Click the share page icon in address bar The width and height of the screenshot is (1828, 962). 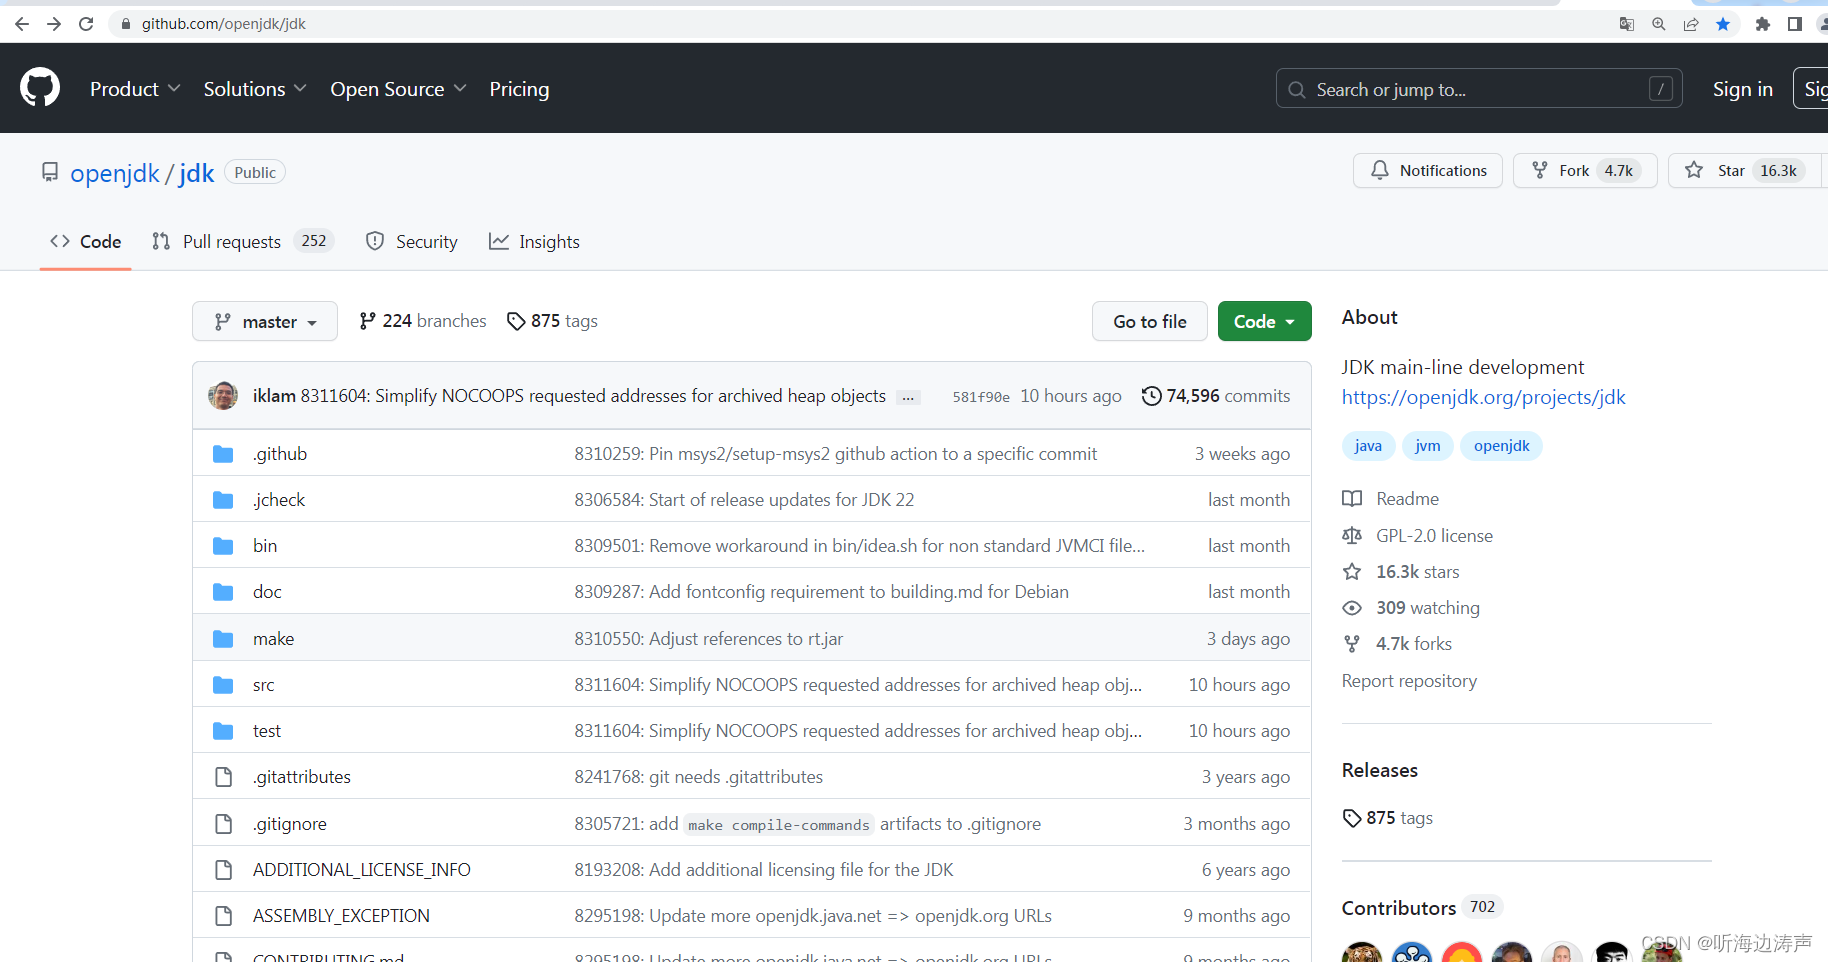tap(1691, 24)
